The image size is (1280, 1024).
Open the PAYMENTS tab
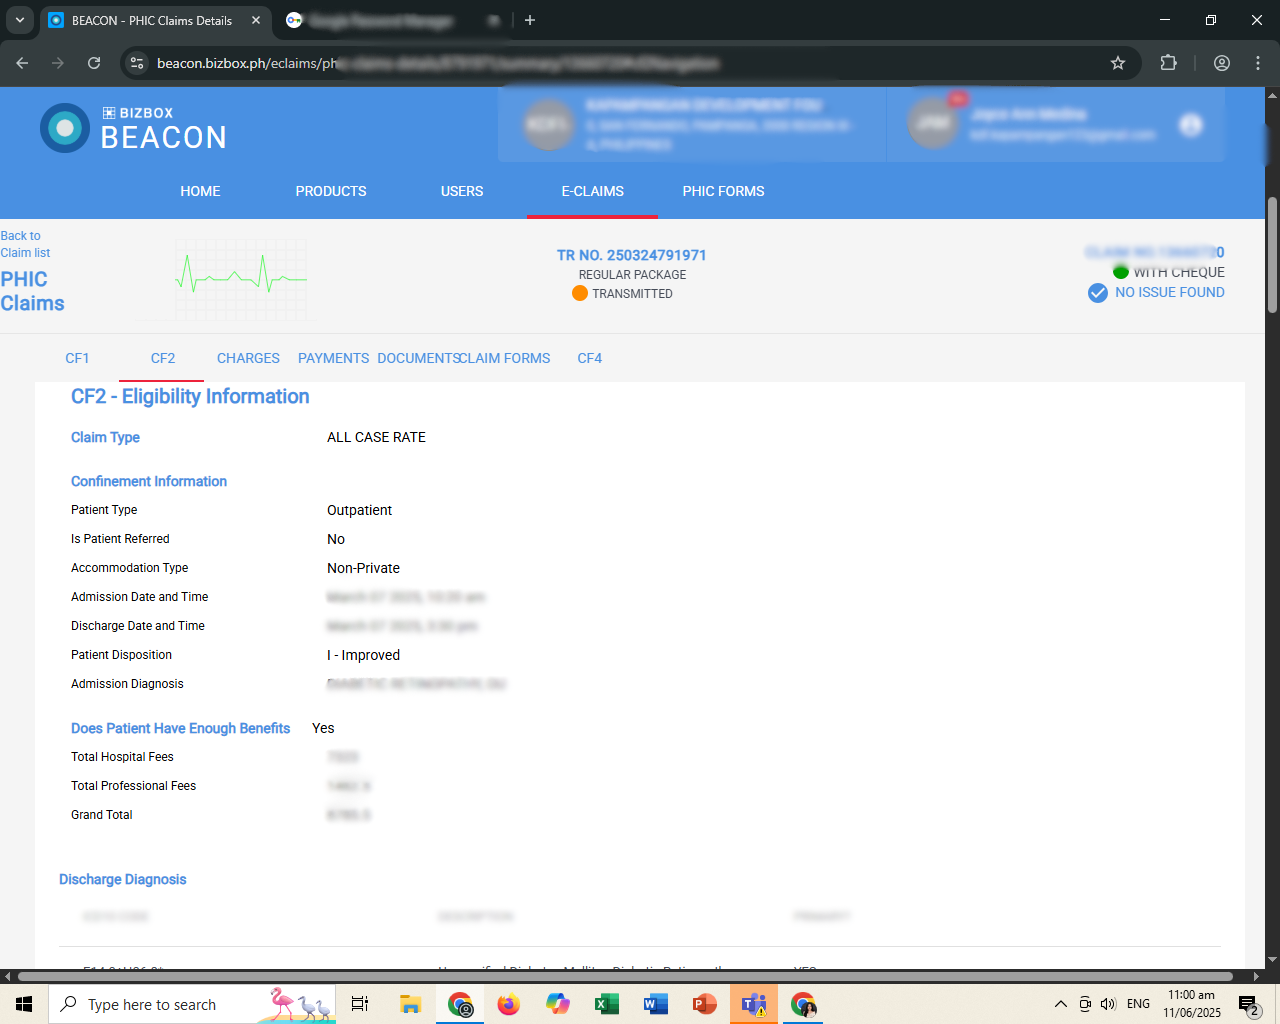click(x=334, y=358)
